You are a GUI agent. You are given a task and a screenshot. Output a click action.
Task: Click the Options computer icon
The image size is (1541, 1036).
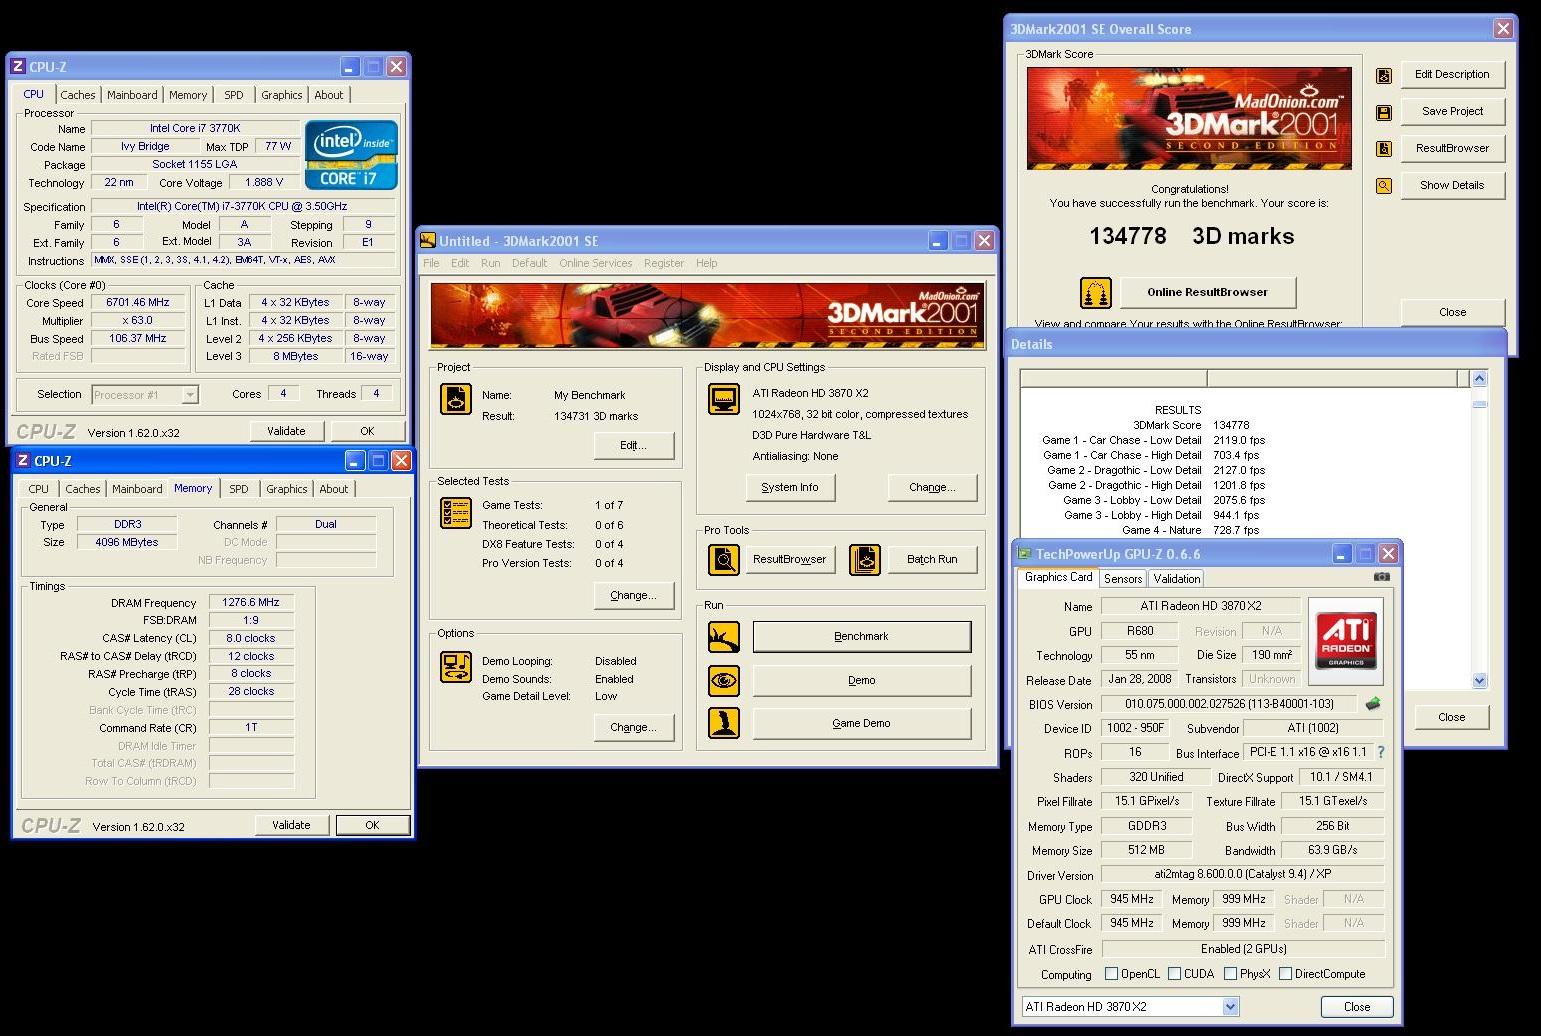[x=456, y=667]
